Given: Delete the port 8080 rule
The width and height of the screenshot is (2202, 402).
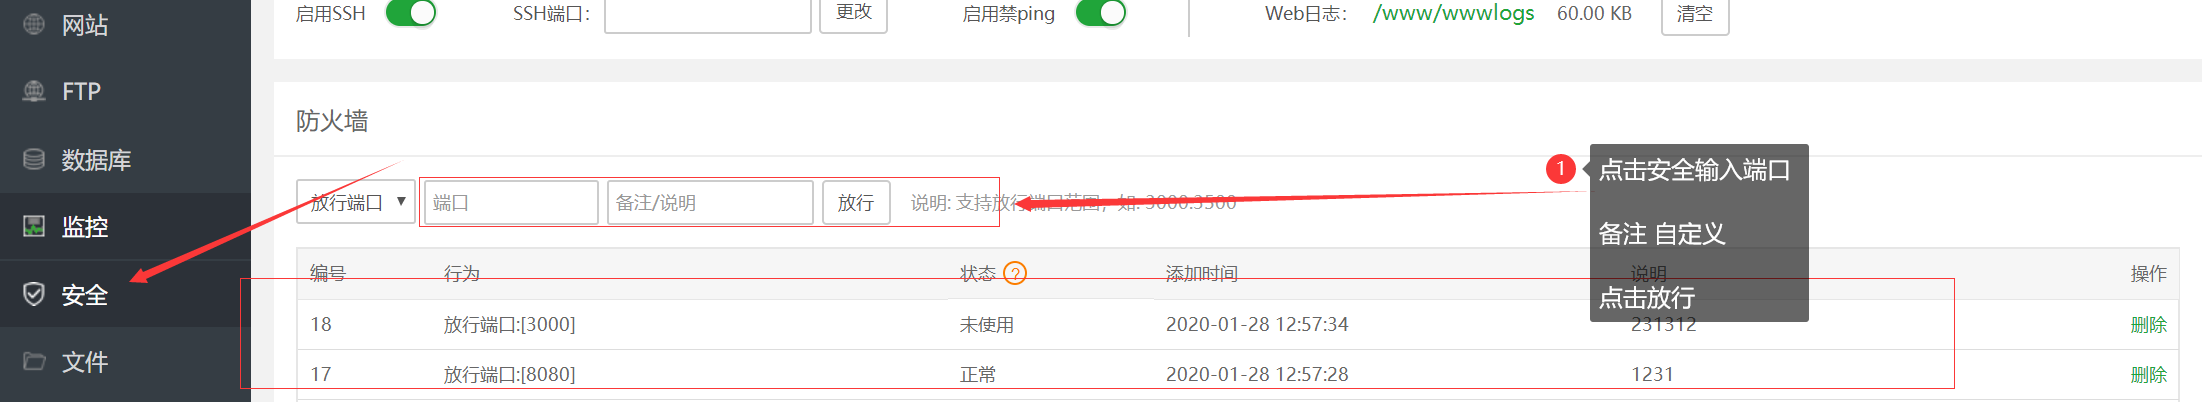Looking at the screenshot, I should [x=2148, y=375].
